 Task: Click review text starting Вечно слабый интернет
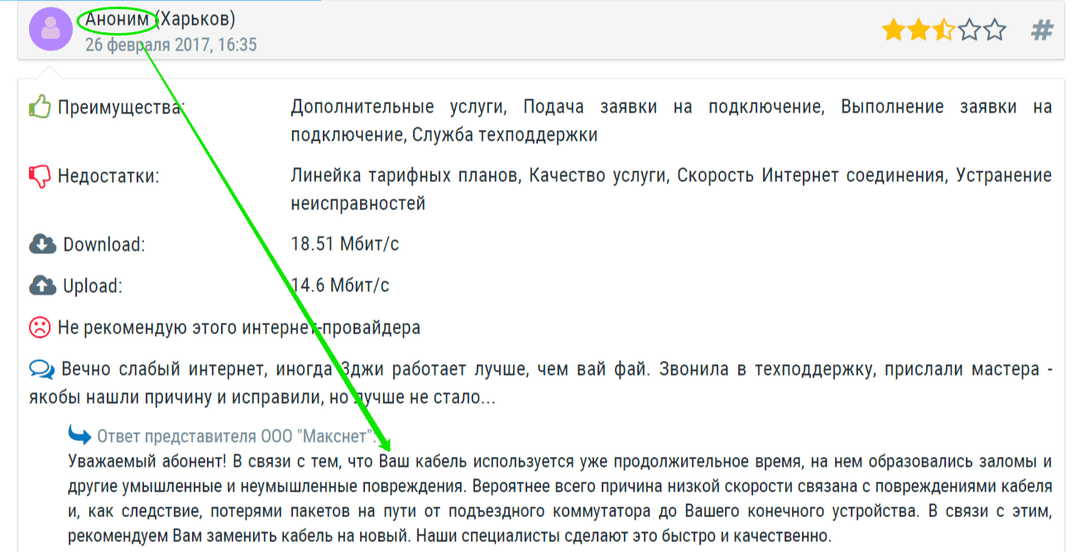541,383
